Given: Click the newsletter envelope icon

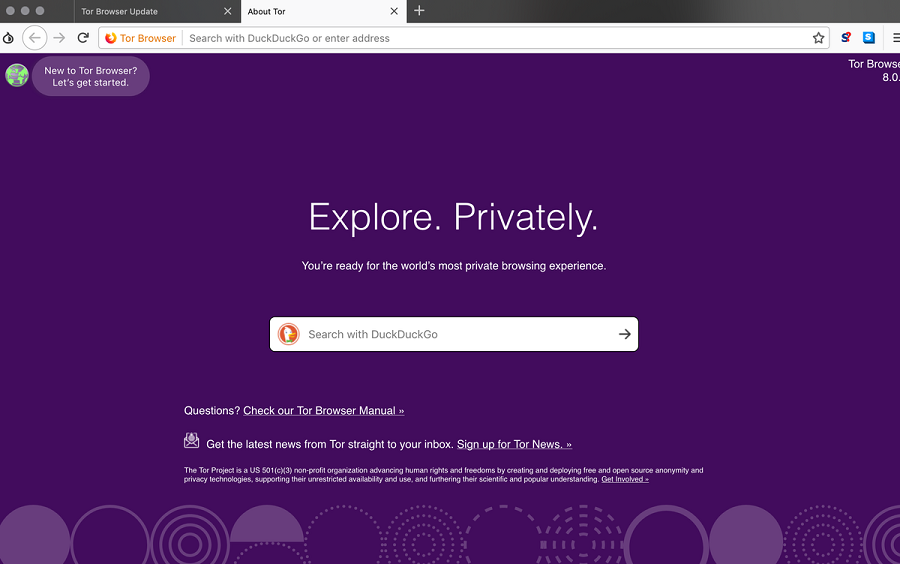Looking at the screenshot, I should pos(191,441).
